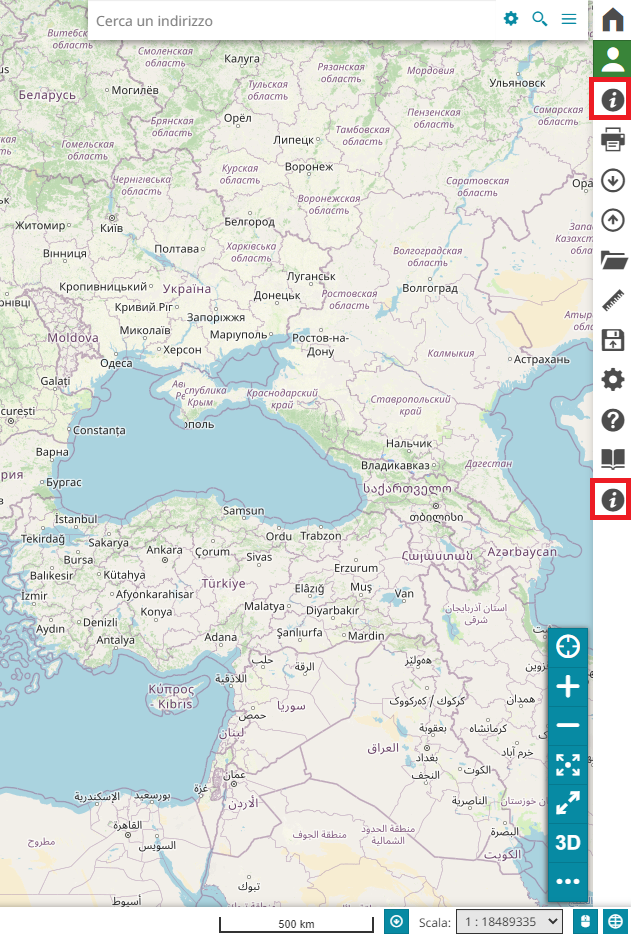This screenshot has height=937, width=631.
Task: Select the info icon below the book icon
Action: [612, 500]
